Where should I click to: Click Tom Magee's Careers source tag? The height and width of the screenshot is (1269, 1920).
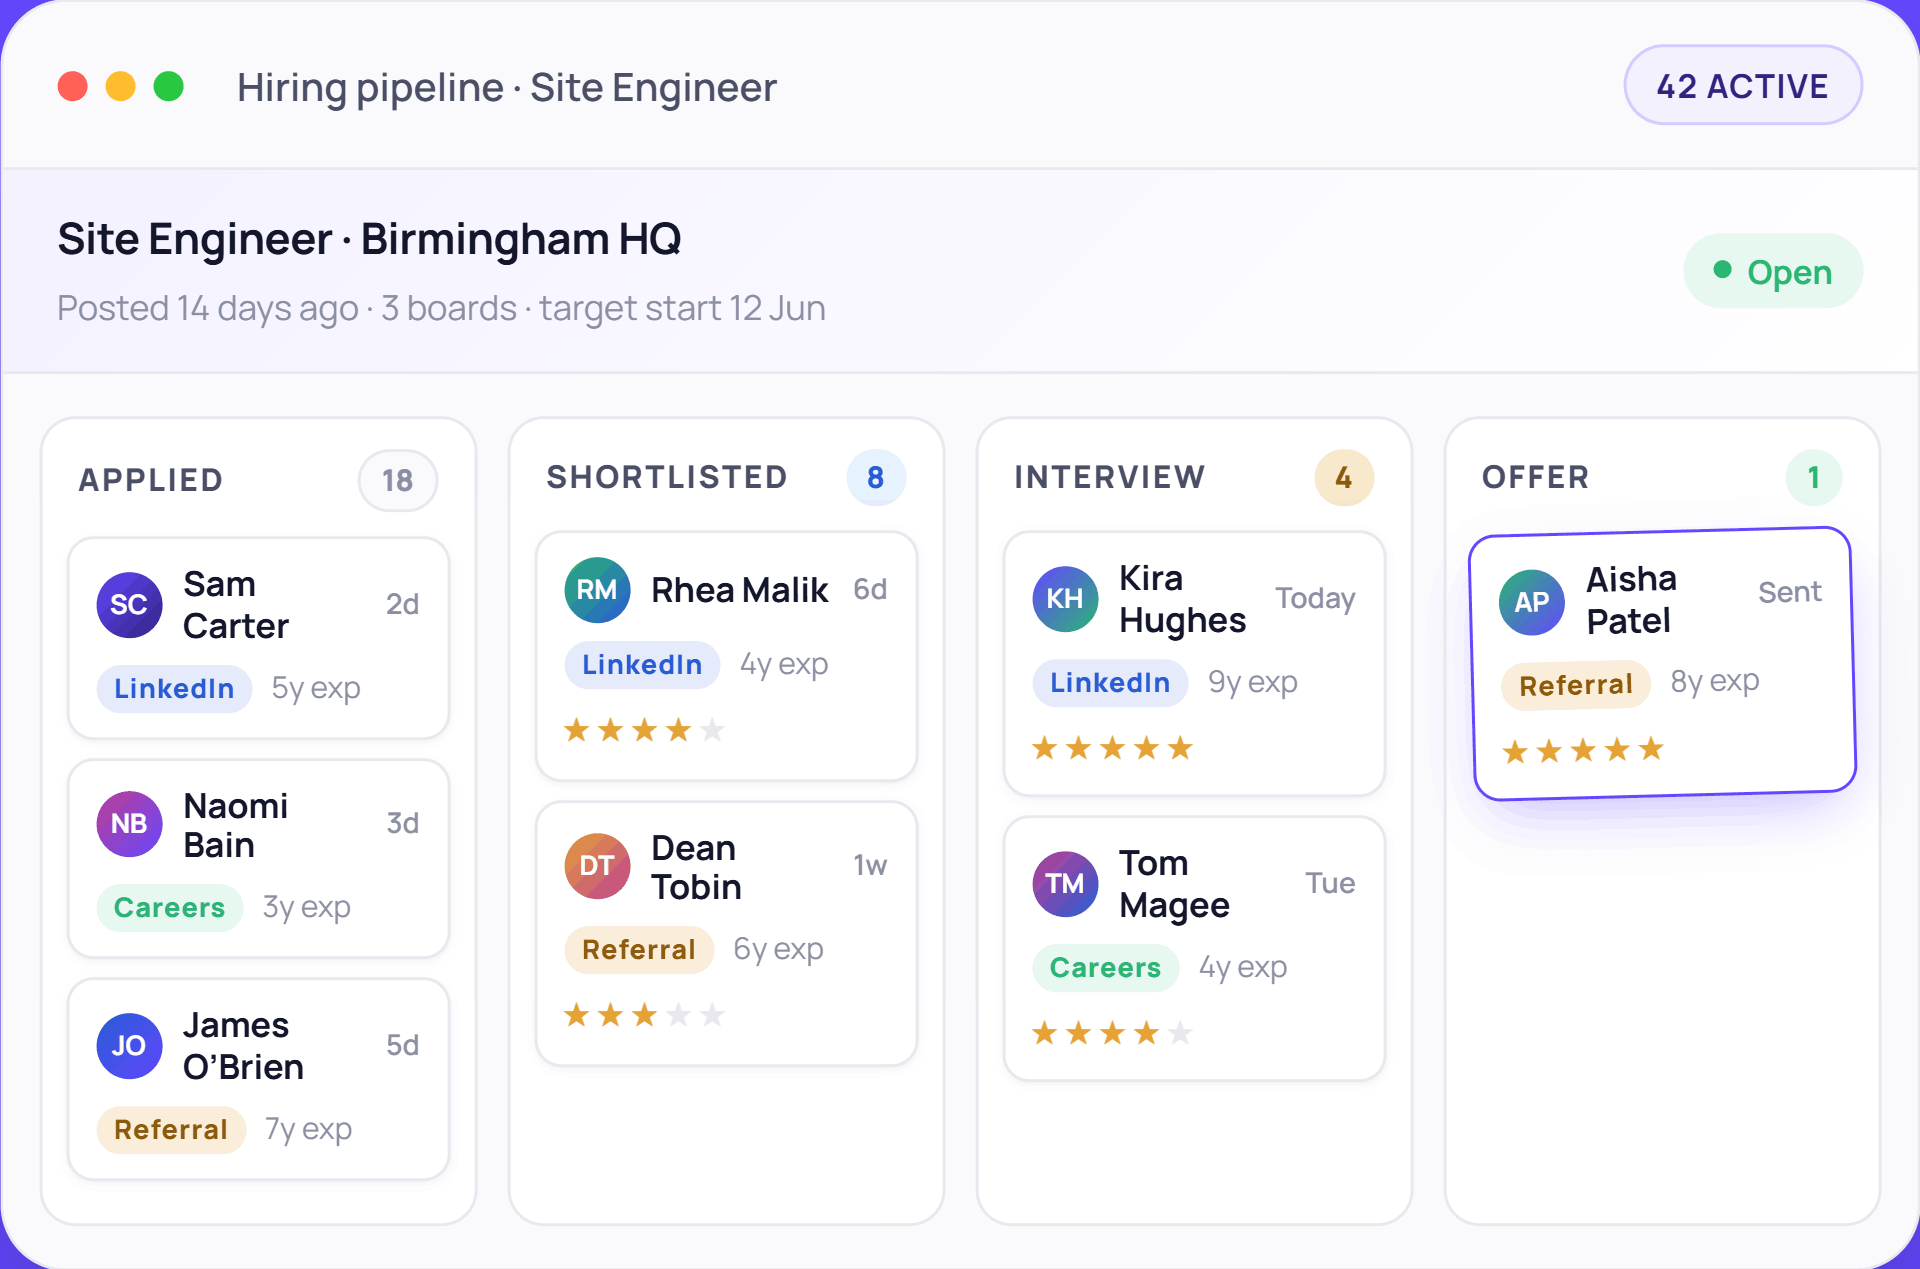(x=1106, y=968)
